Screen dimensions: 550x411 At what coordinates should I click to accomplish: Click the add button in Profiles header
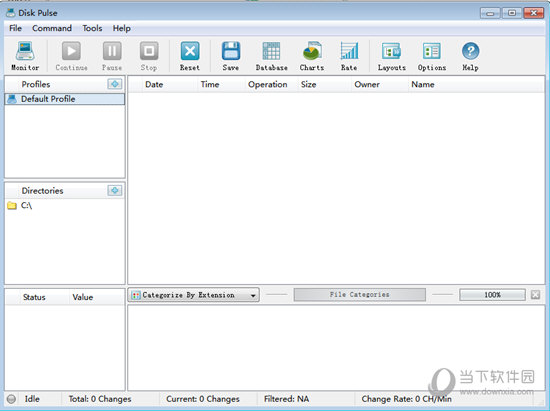pos(115,84)
